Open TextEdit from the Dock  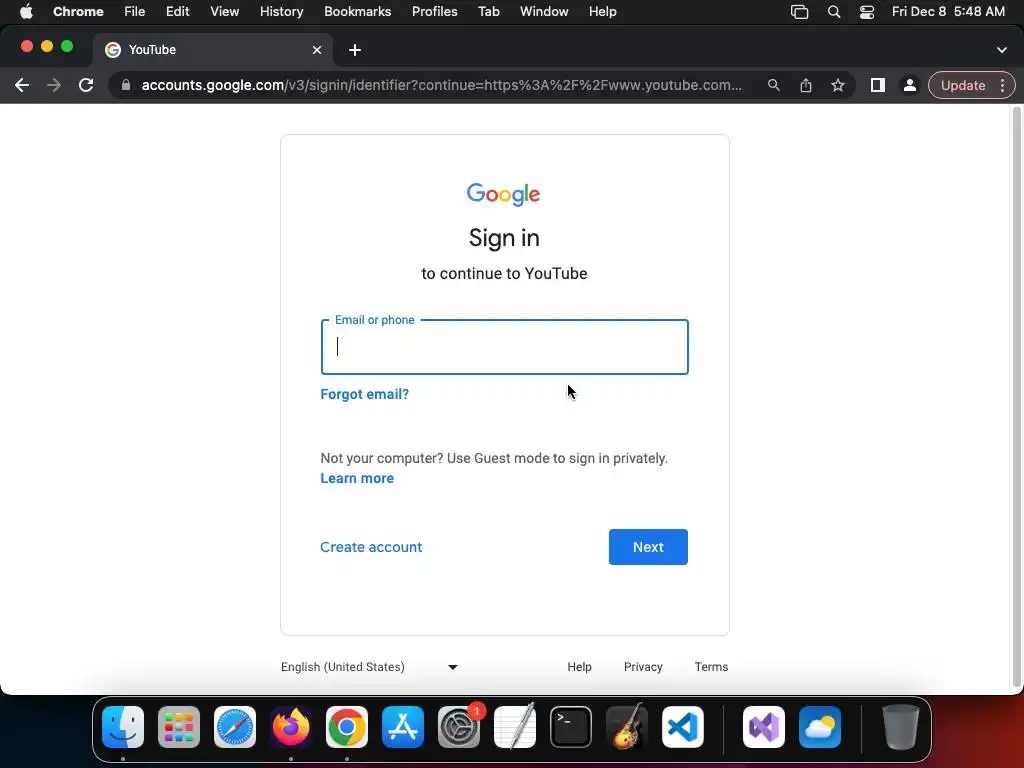pos(515,727)
